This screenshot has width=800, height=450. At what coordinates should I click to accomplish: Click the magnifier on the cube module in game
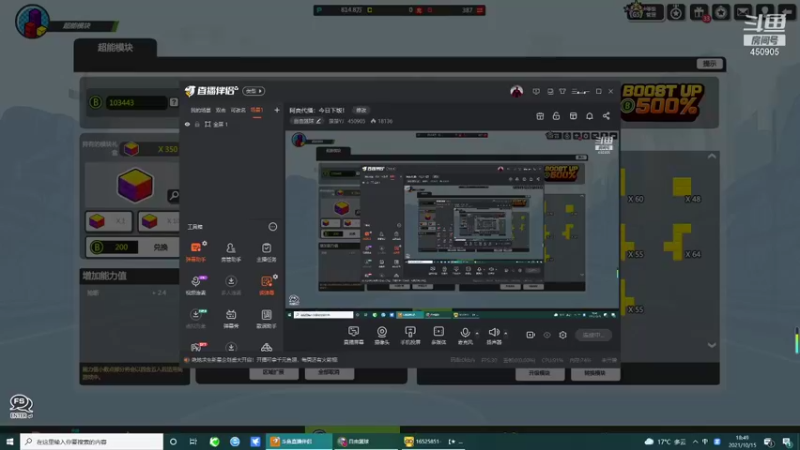click(x=173, y=195)
